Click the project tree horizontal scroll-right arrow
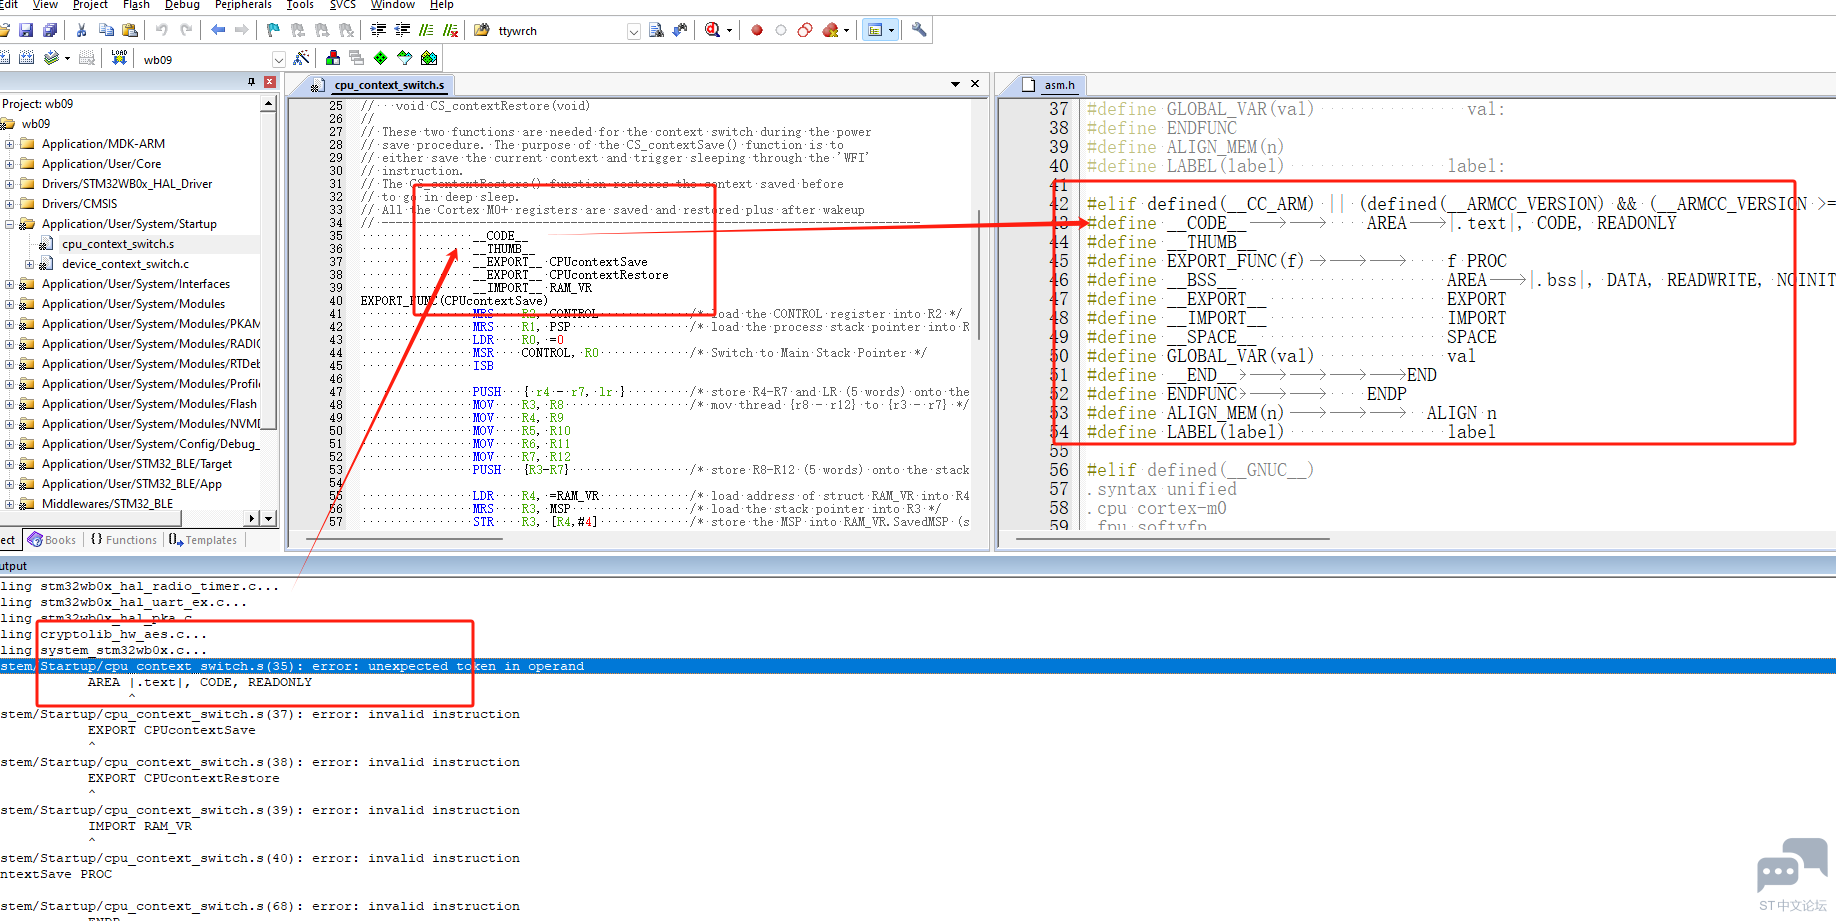1836x921 pixels. pos(251,518)
